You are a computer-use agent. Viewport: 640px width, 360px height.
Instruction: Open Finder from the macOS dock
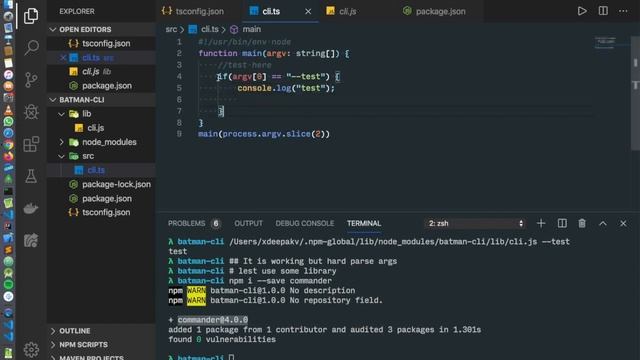[x=8, y=5]
